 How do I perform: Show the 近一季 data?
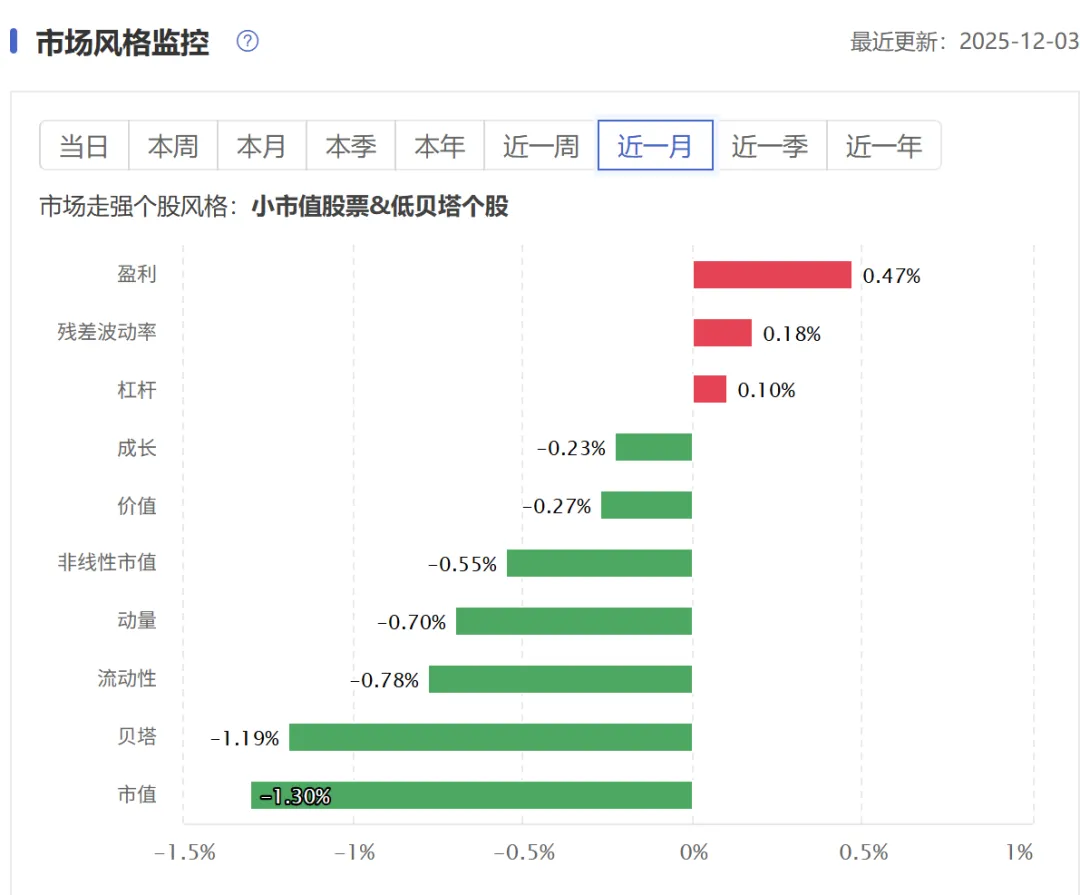click(x=769, y=145)
